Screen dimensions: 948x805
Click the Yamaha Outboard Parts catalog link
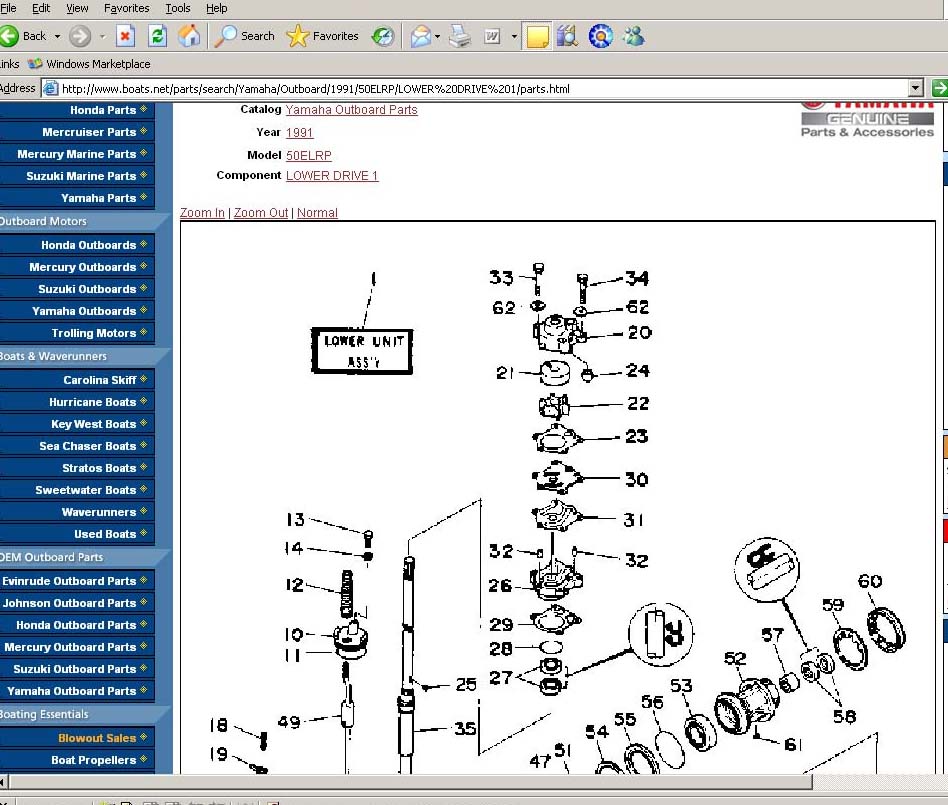pos(351,110)
